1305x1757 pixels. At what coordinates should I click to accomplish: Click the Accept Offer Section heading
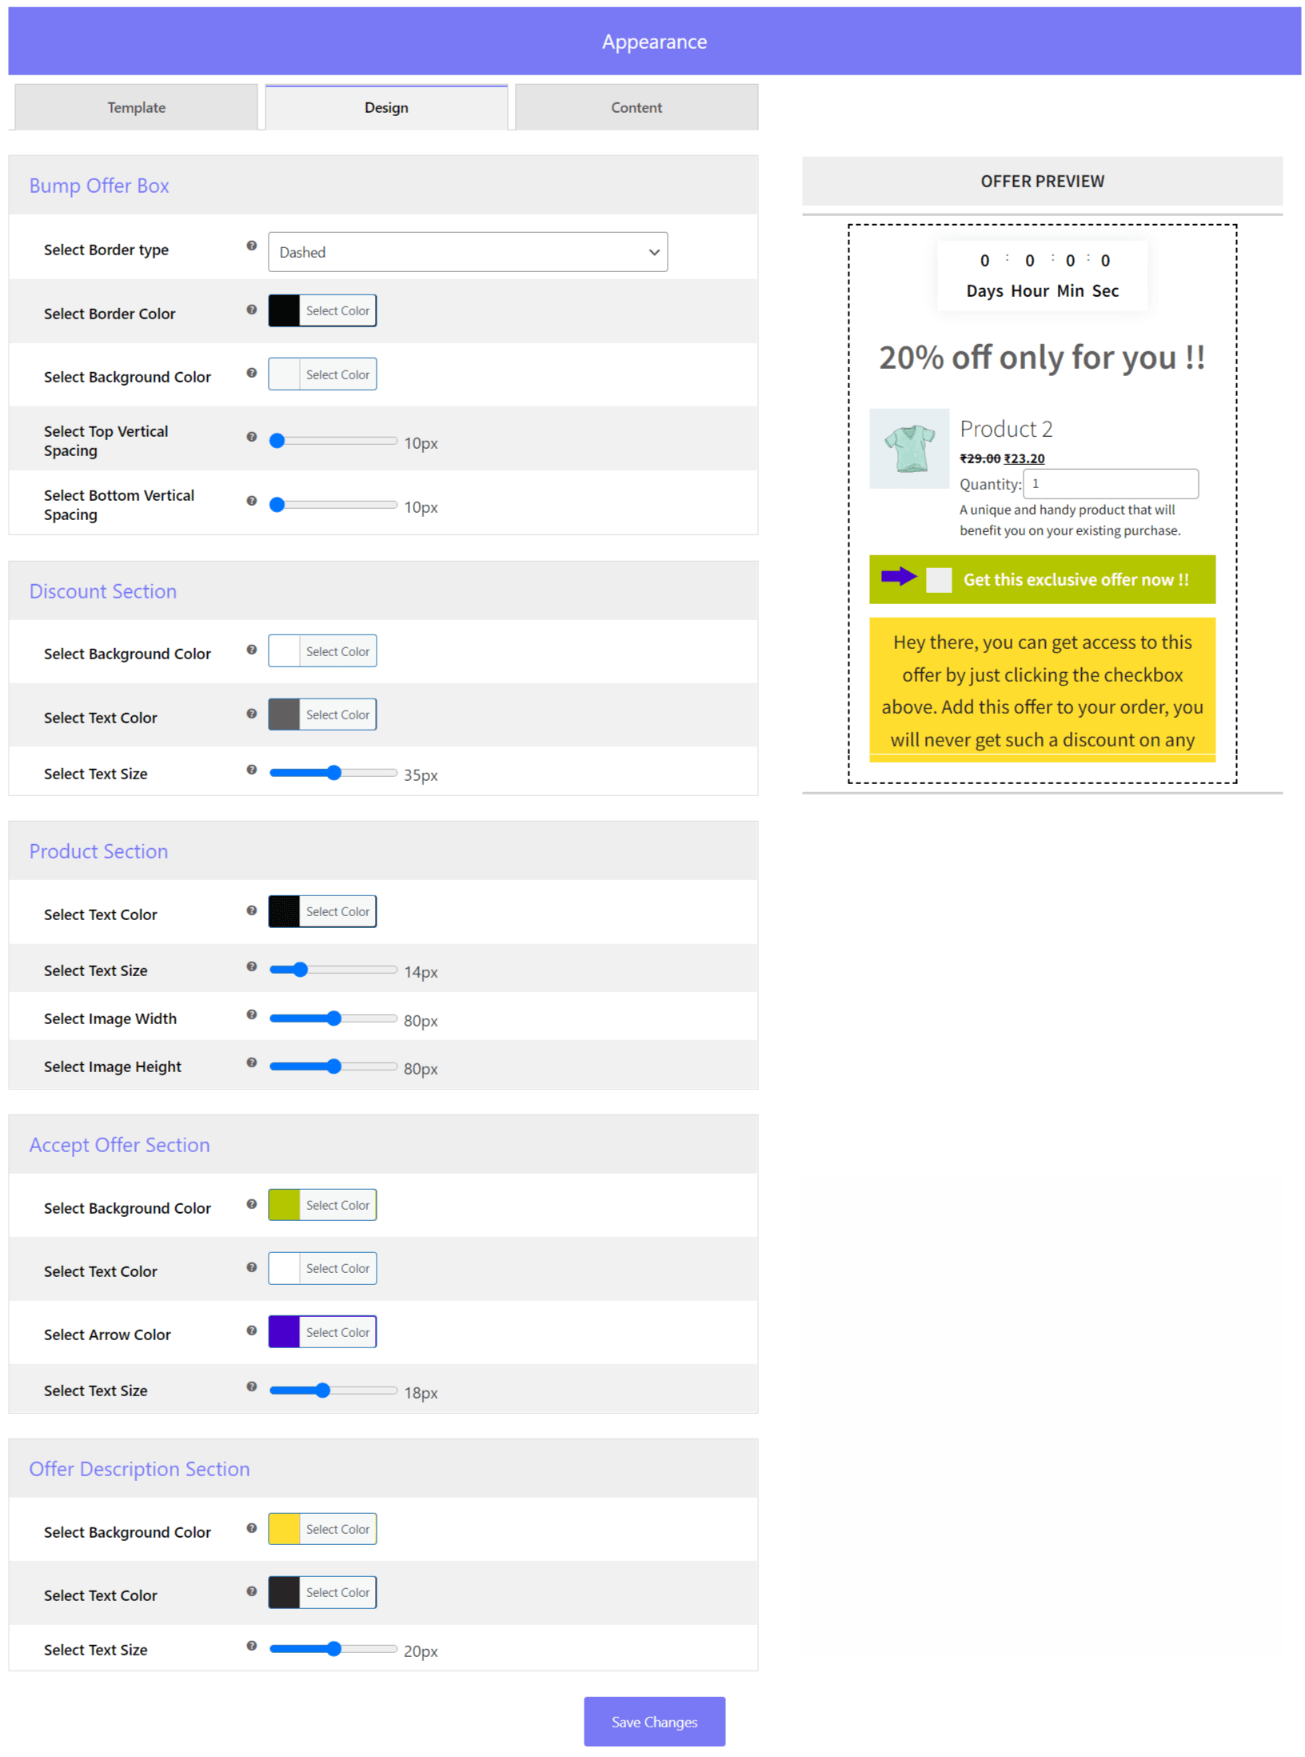point(119,1145)
